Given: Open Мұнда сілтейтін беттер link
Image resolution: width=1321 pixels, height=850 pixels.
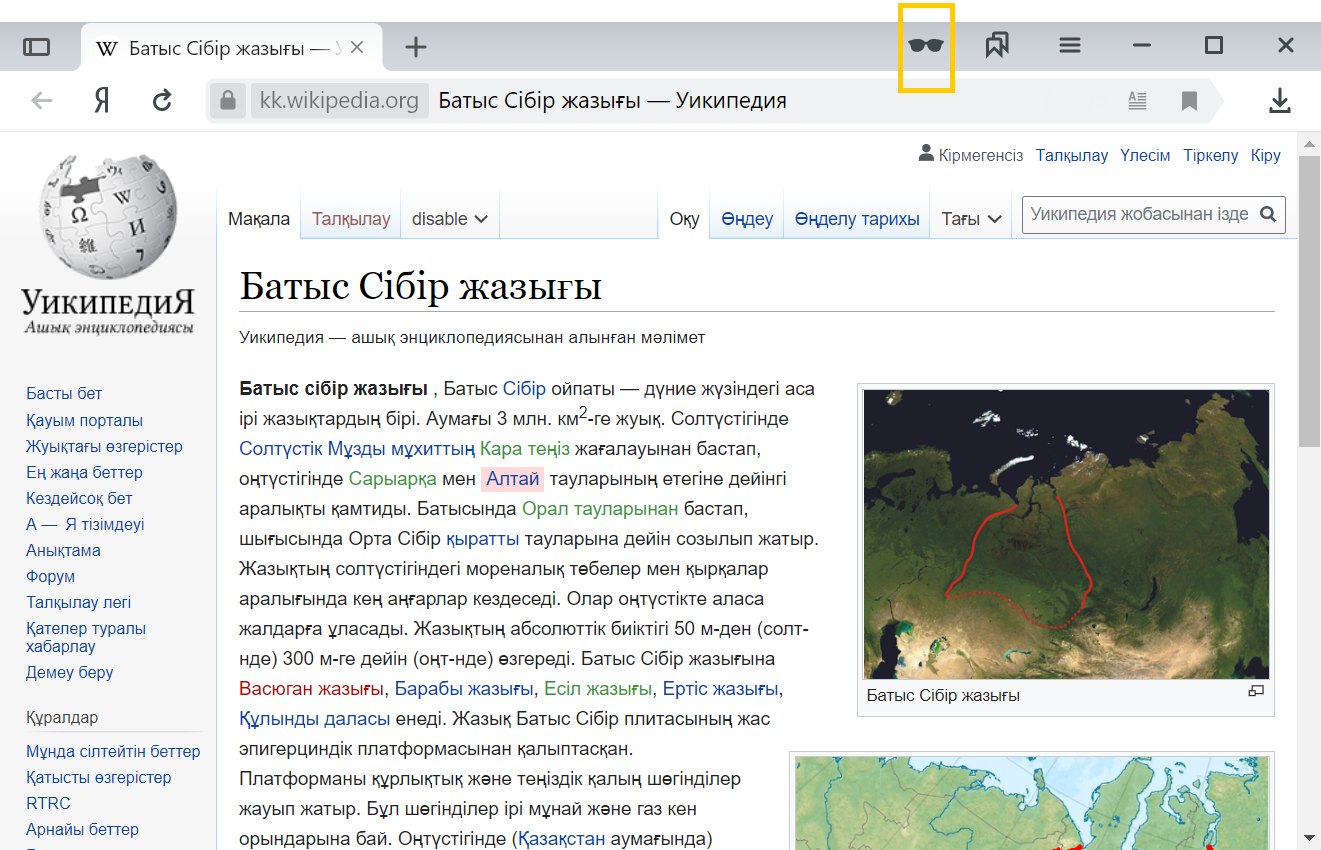Looking at the screenshot, I should (113, 751).
